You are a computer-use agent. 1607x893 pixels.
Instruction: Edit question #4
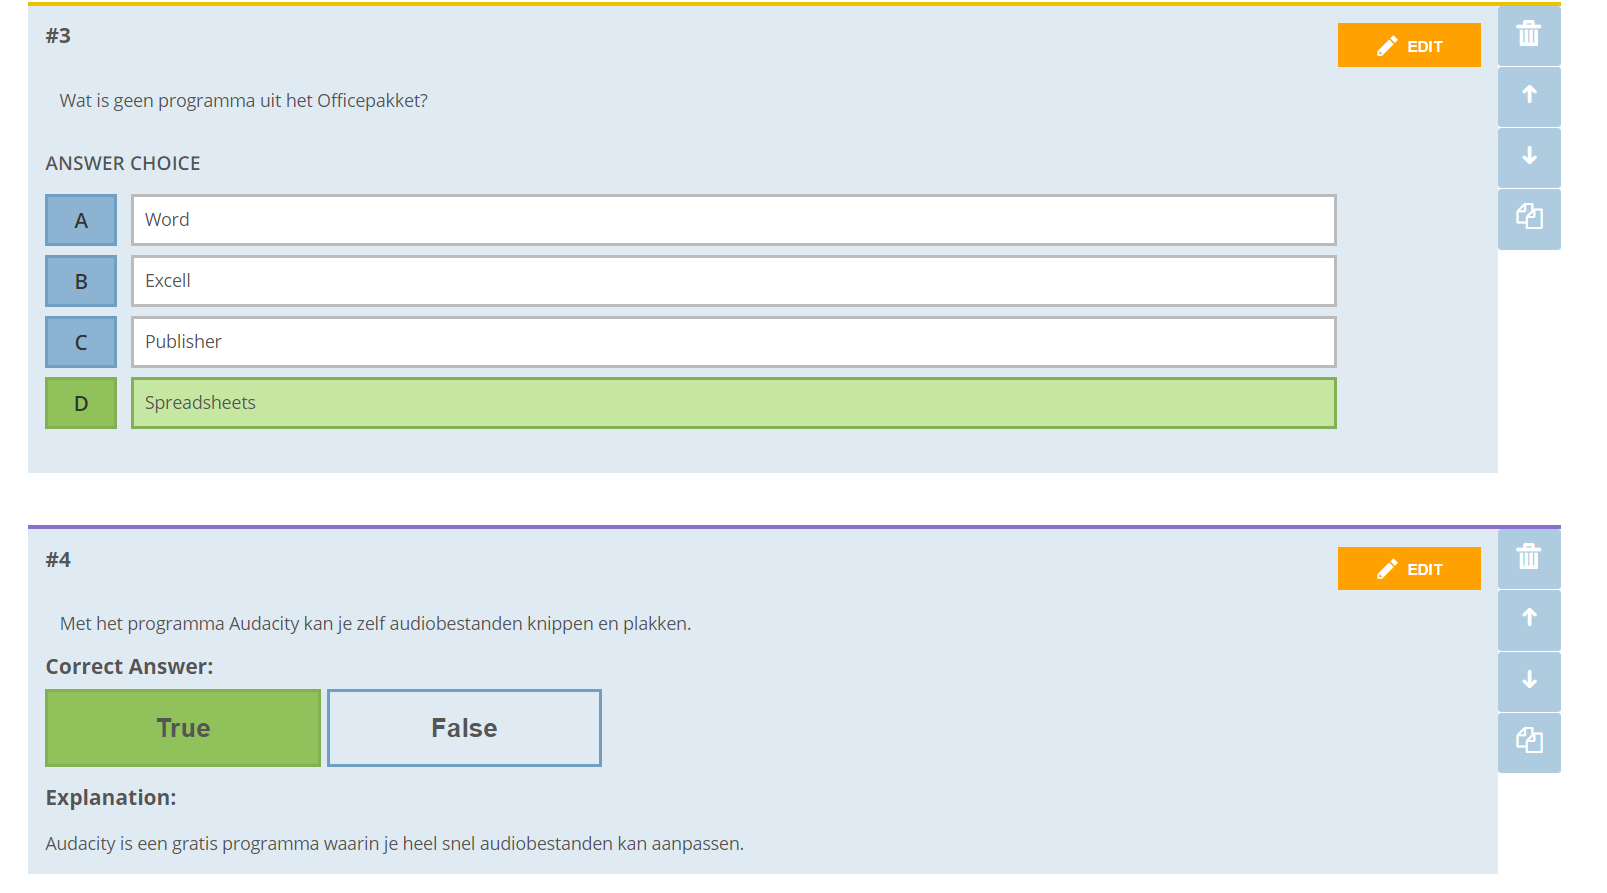pyautogui.click(x=1409, y=568)
